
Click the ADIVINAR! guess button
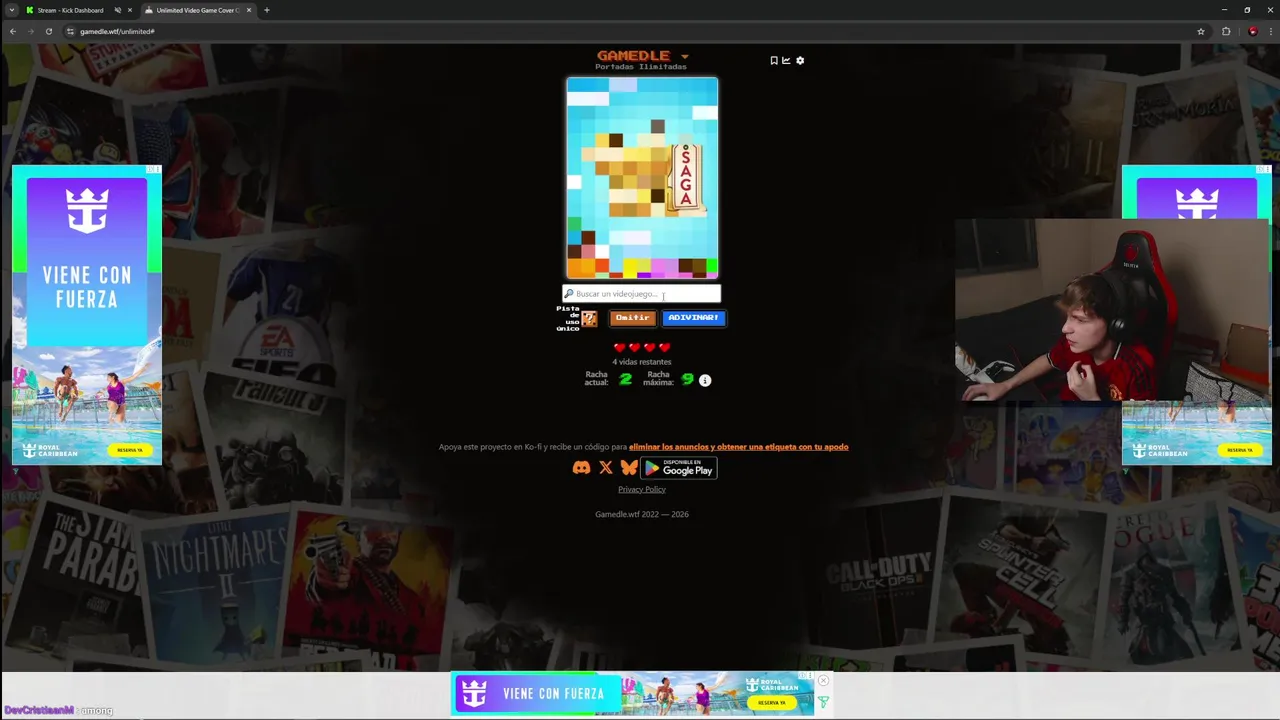[x=693, y=318]
